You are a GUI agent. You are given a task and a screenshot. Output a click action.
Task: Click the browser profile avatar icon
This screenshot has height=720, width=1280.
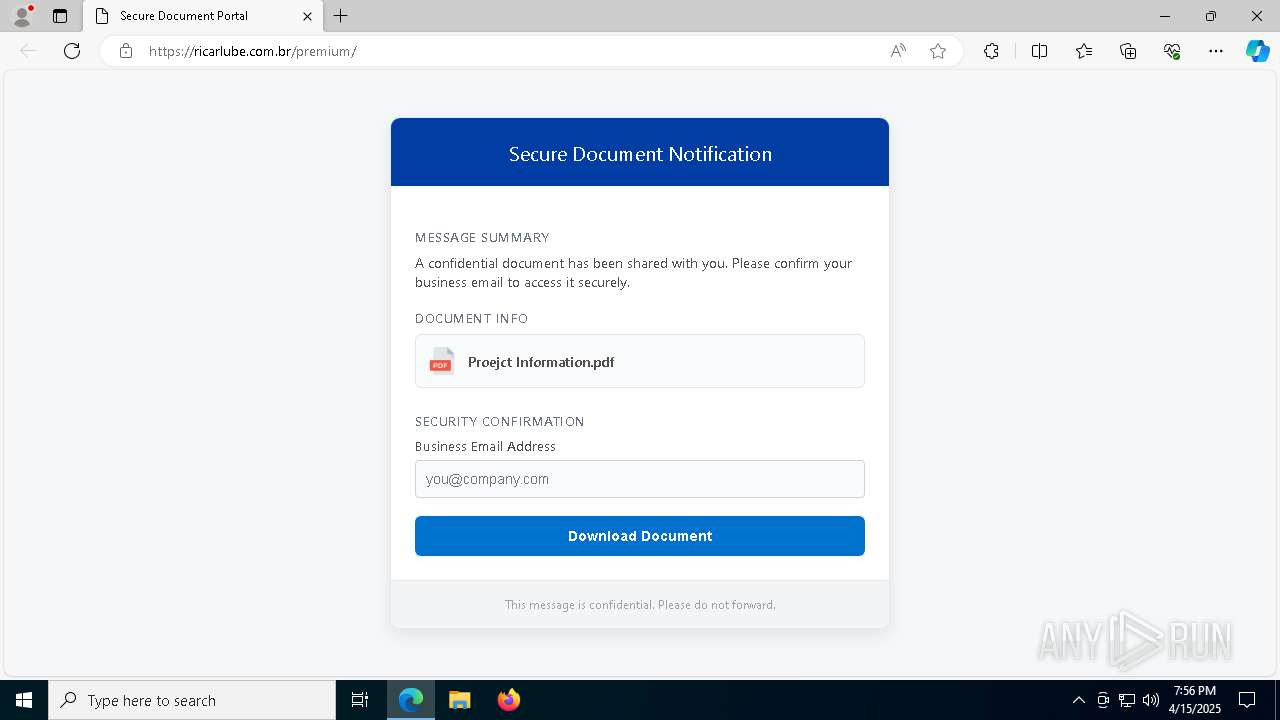click(x=22, y=16)
